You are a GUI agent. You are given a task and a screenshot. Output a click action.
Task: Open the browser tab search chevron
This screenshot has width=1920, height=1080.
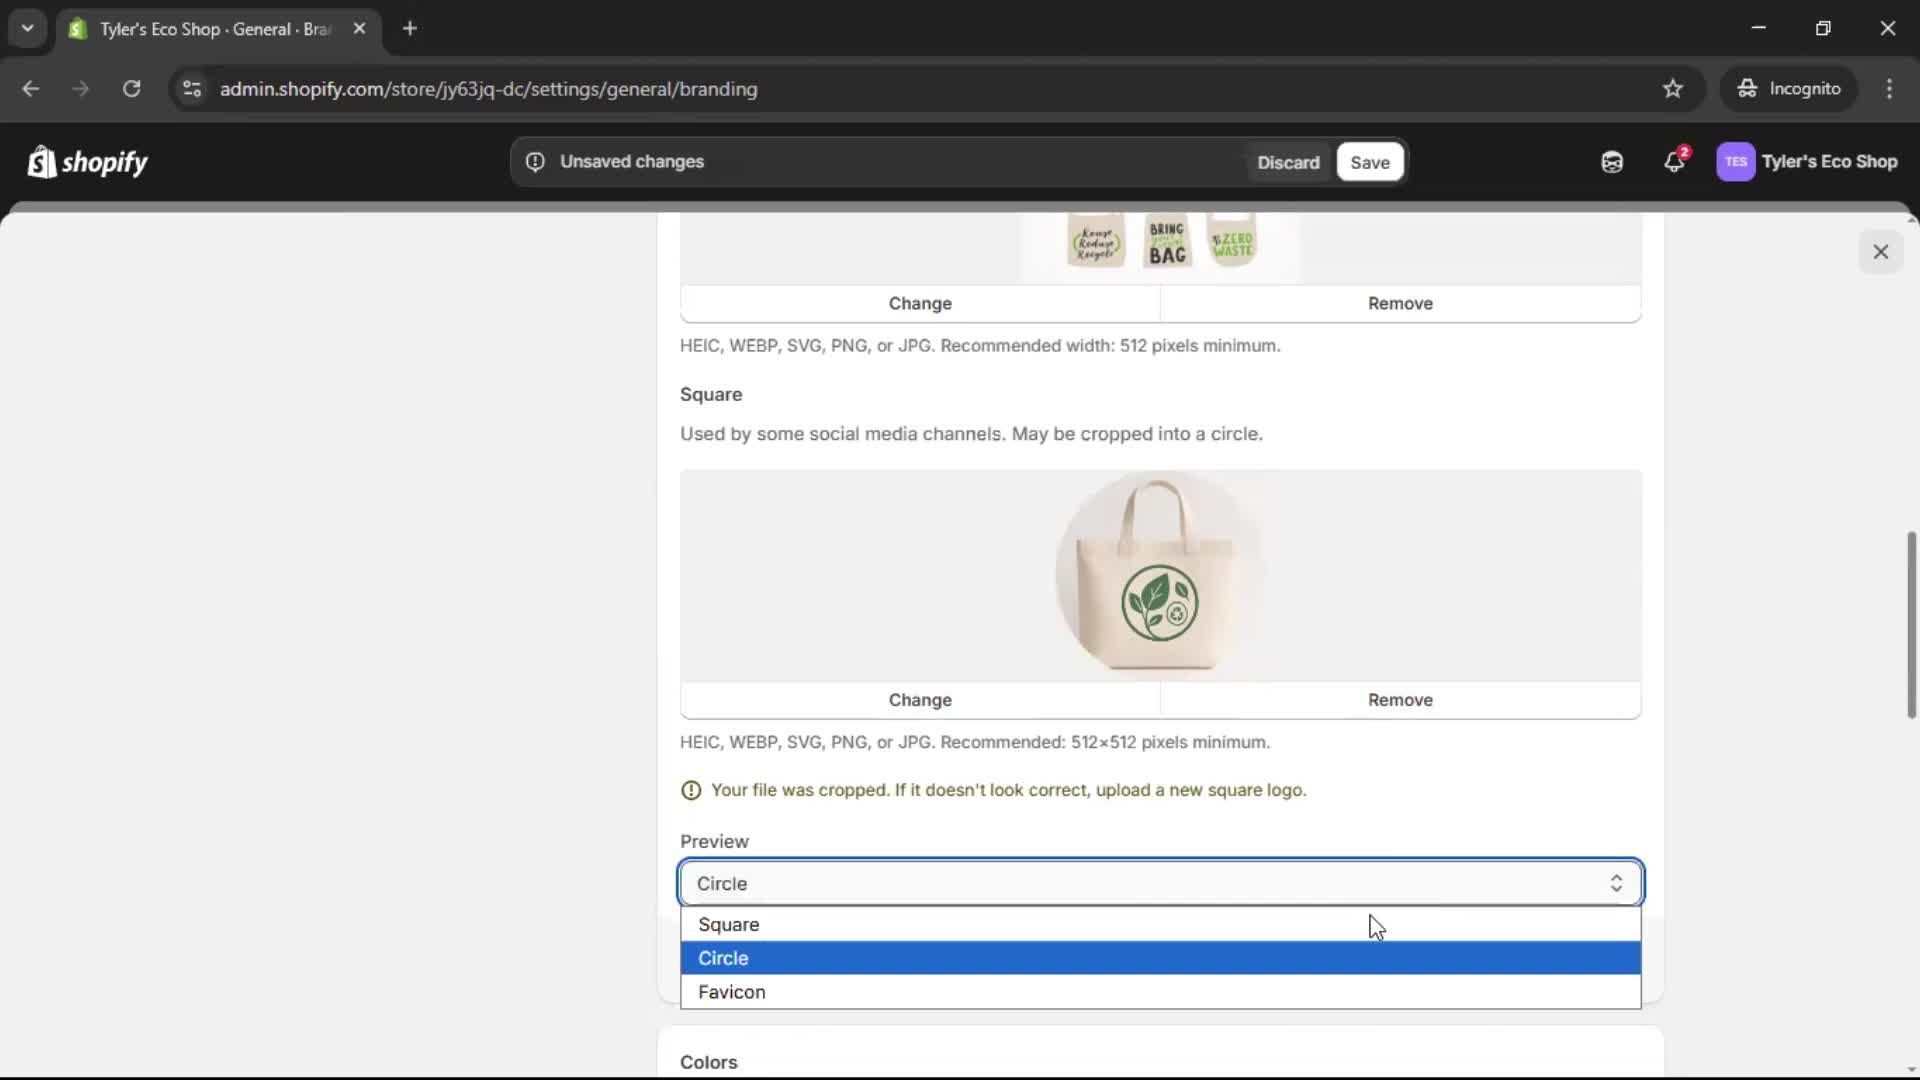(27, 28)
